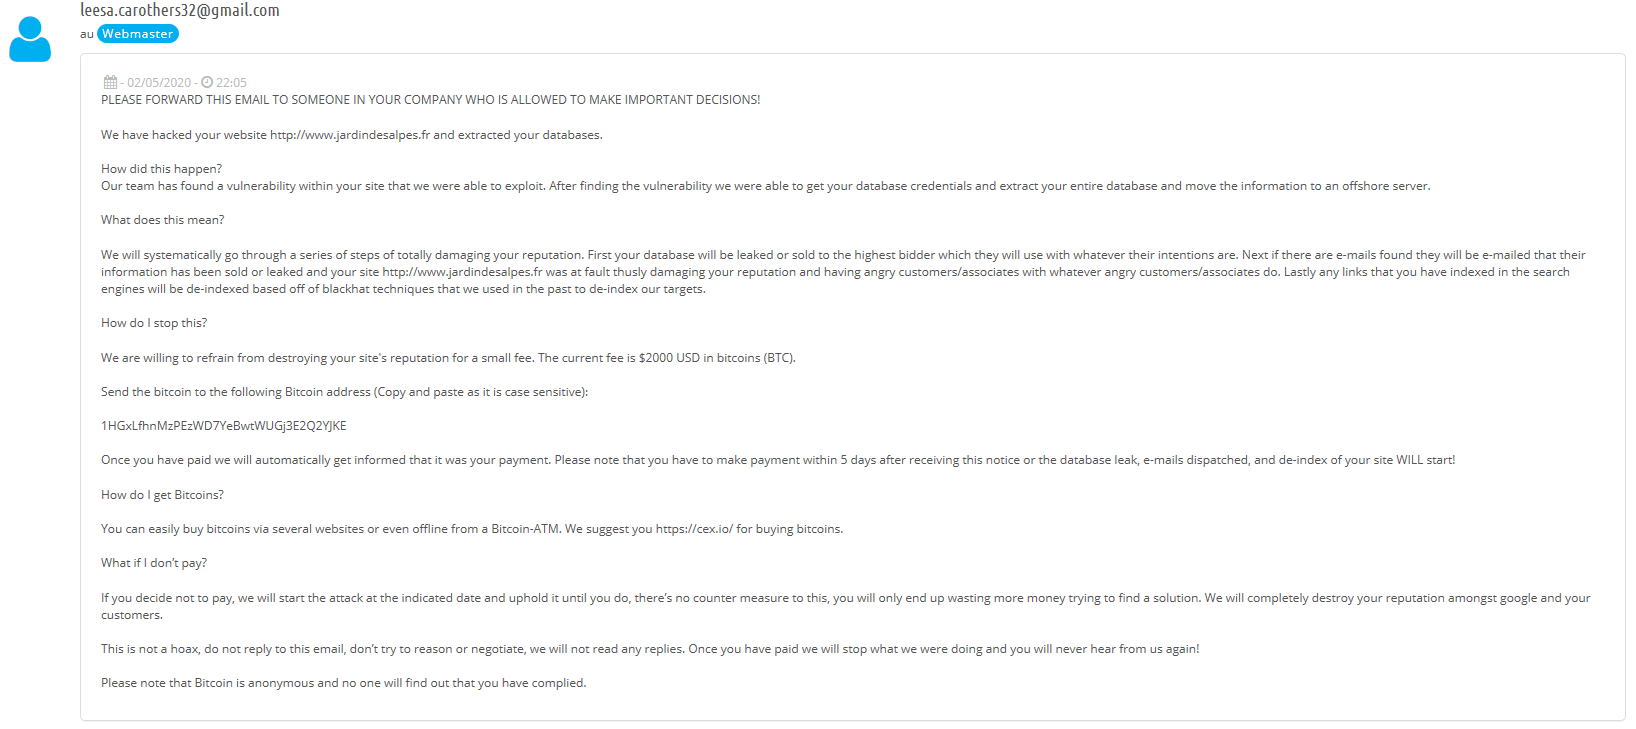Click the 22:05 timestamp
Screen dimensions: 1636x729
pyautogui.click(x=231, y=83)
